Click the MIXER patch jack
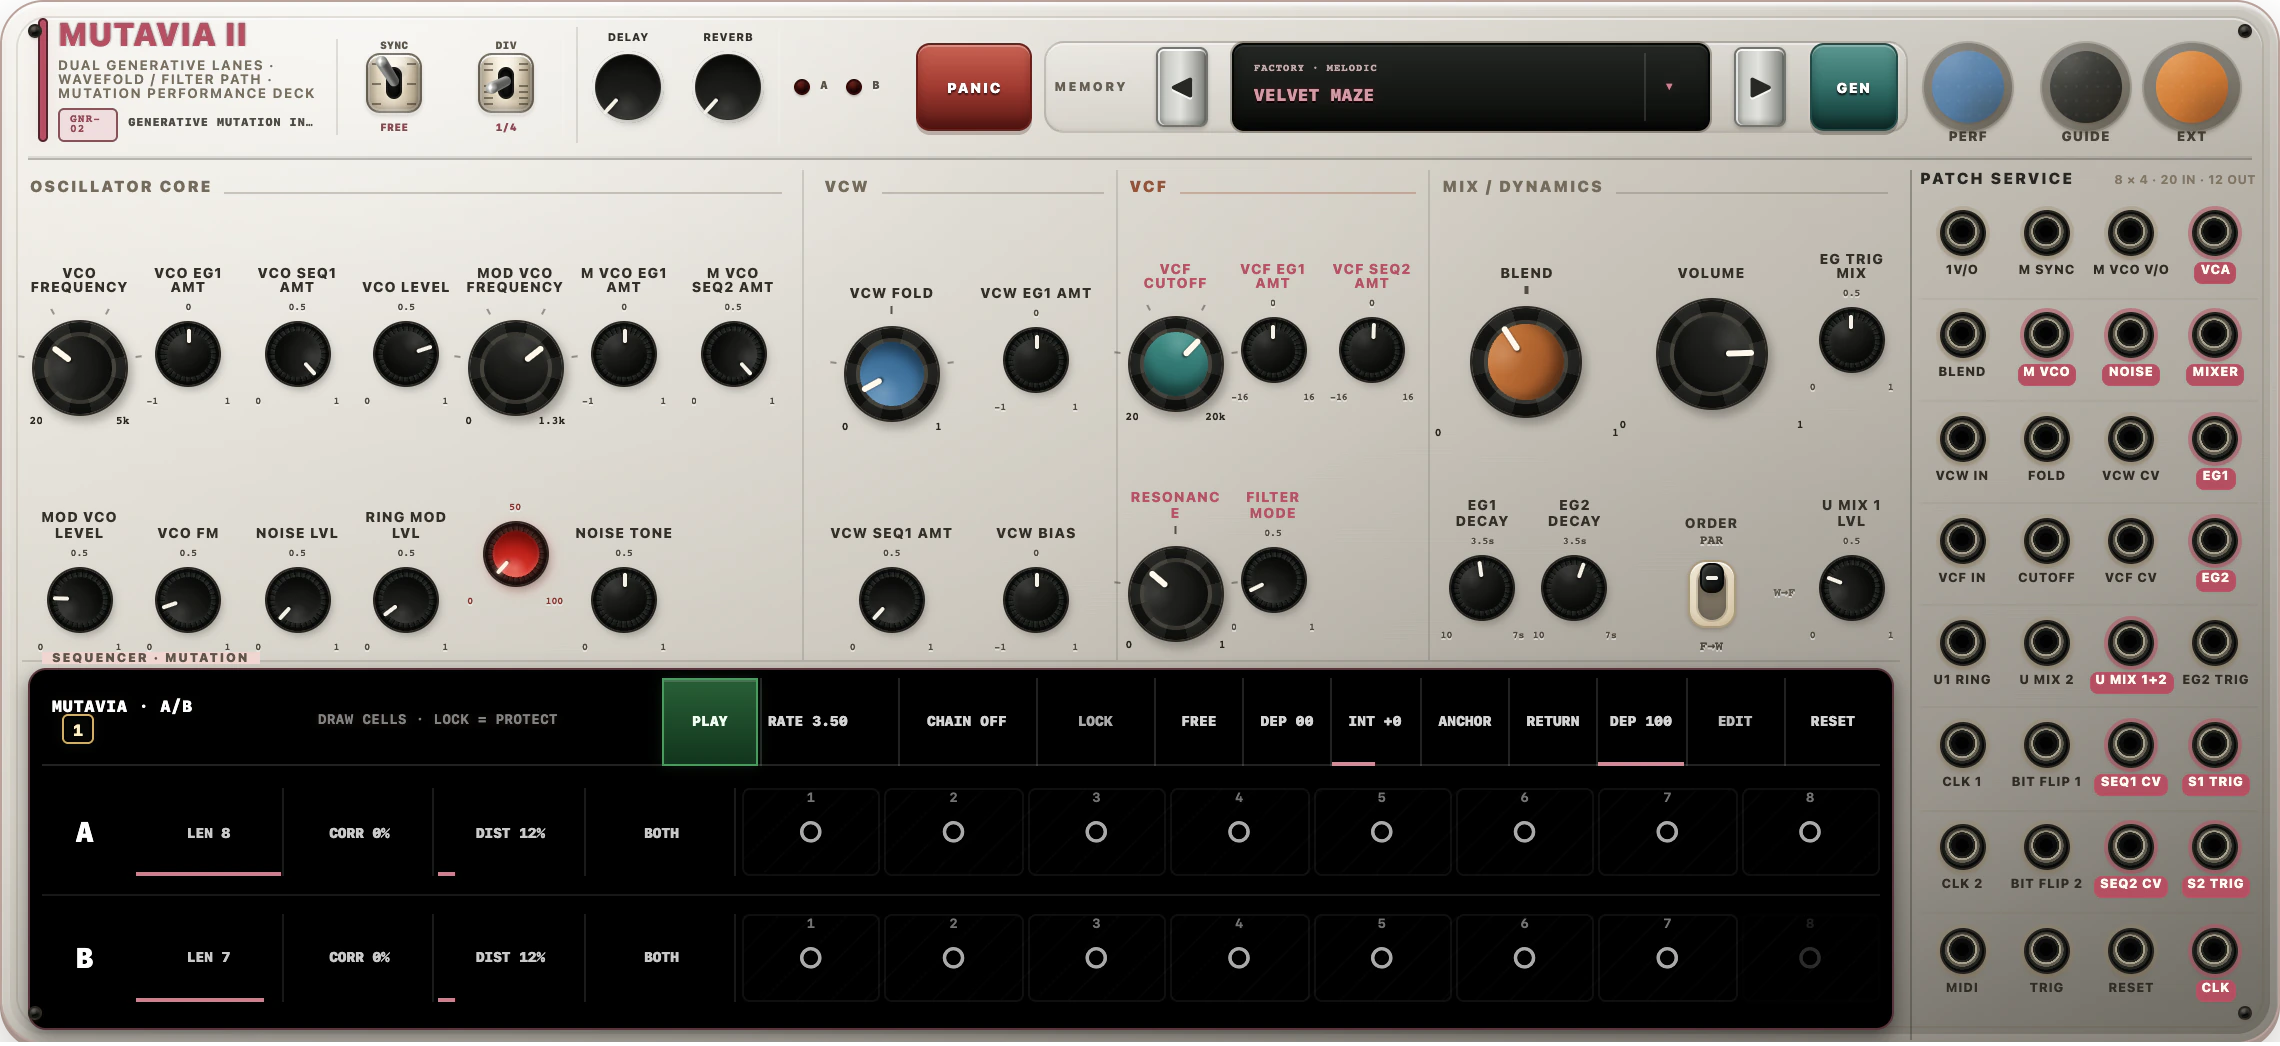The height and width of the screenshot is (1046, 2280). tap(2214, 335)
